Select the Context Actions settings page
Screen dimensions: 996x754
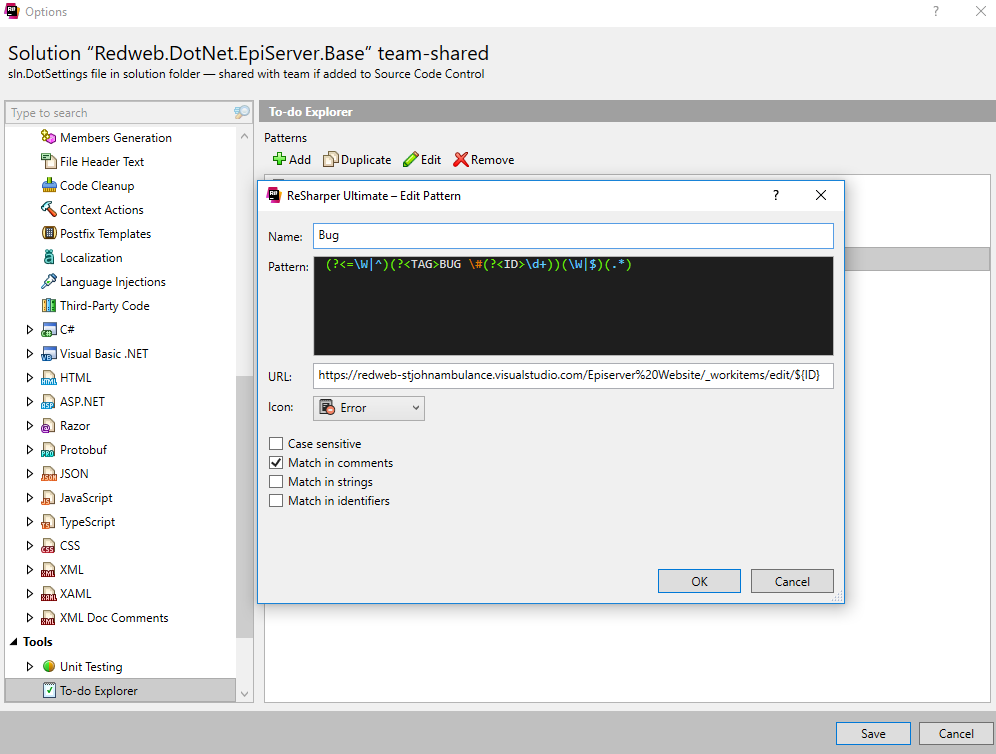[x=103, y=209]
